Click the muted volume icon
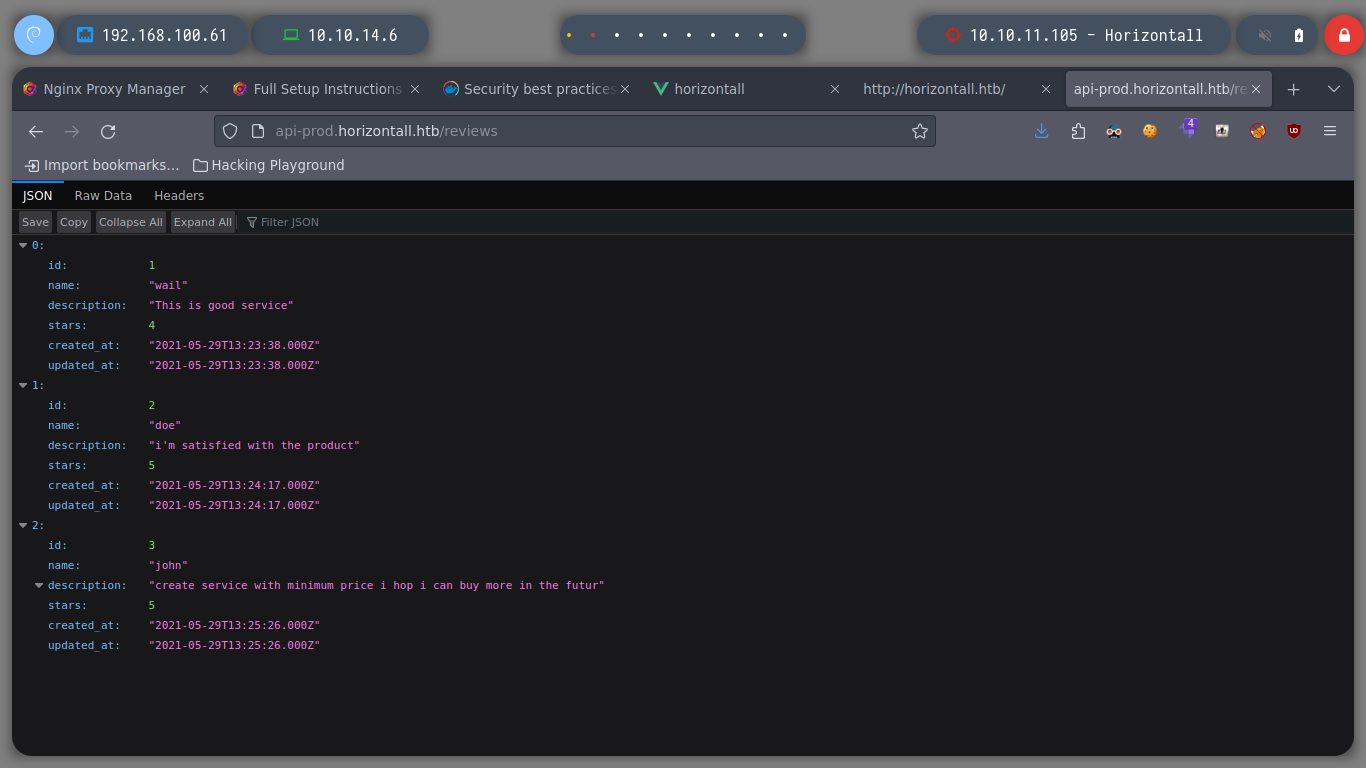This screenshot has height=768, width=1366. 1265,35
